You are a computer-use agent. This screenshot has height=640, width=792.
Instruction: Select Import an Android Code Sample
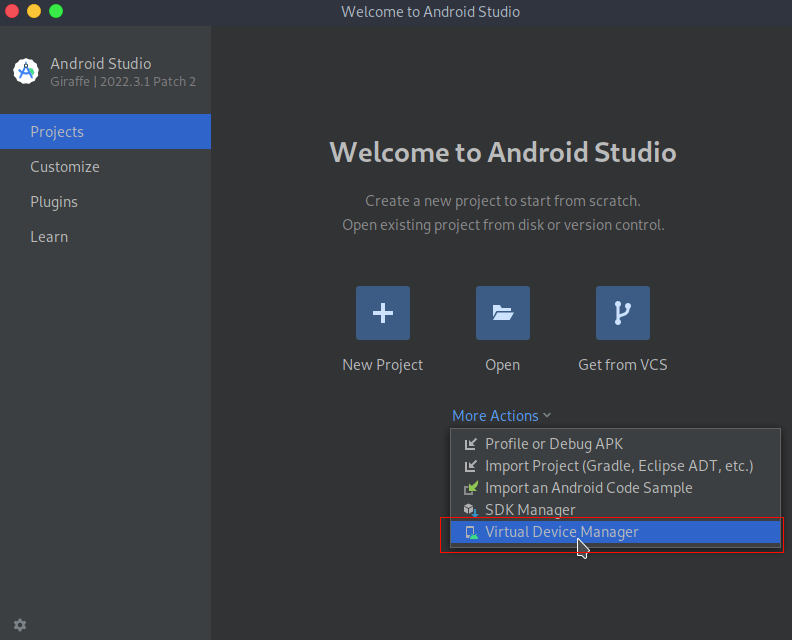[x=615, y=488]
